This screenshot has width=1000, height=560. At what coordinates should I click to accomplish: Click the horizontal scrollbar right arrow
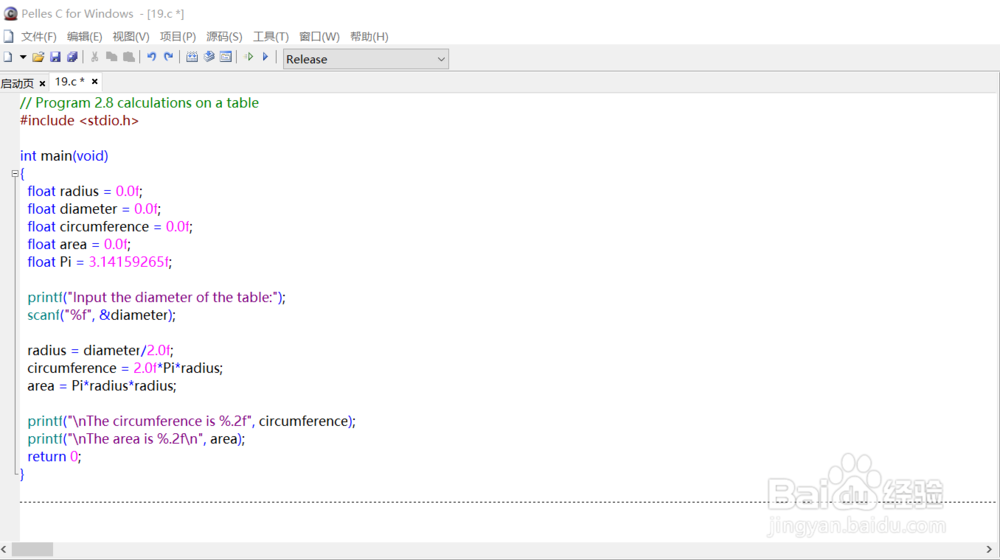(989, 549)
